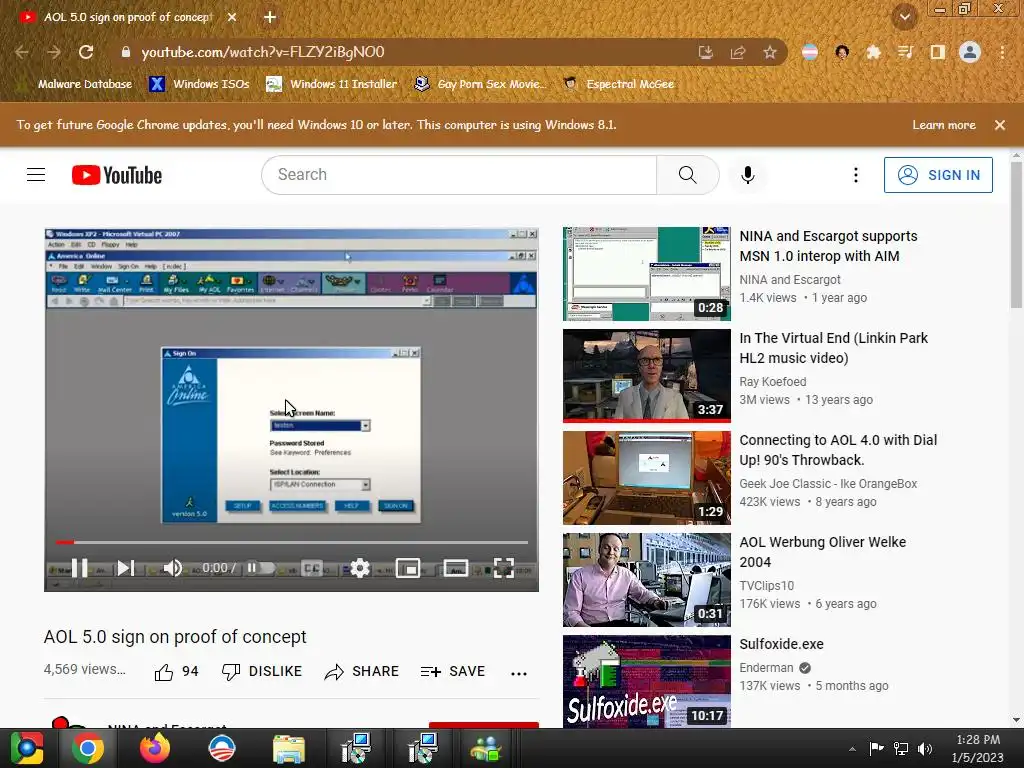
Task: Open the Chrome profile avatar
Action: (x=970, y=52)
